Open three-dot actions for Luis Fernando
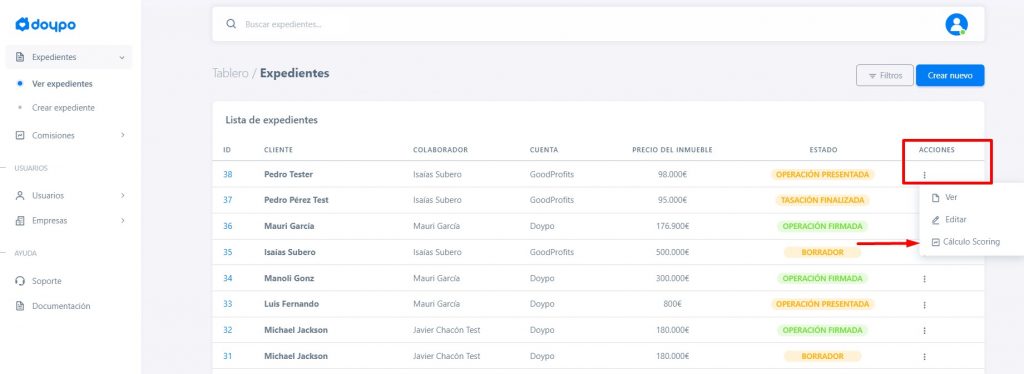The height and width of the screenshot is (374, 1024). pos(924,305)
